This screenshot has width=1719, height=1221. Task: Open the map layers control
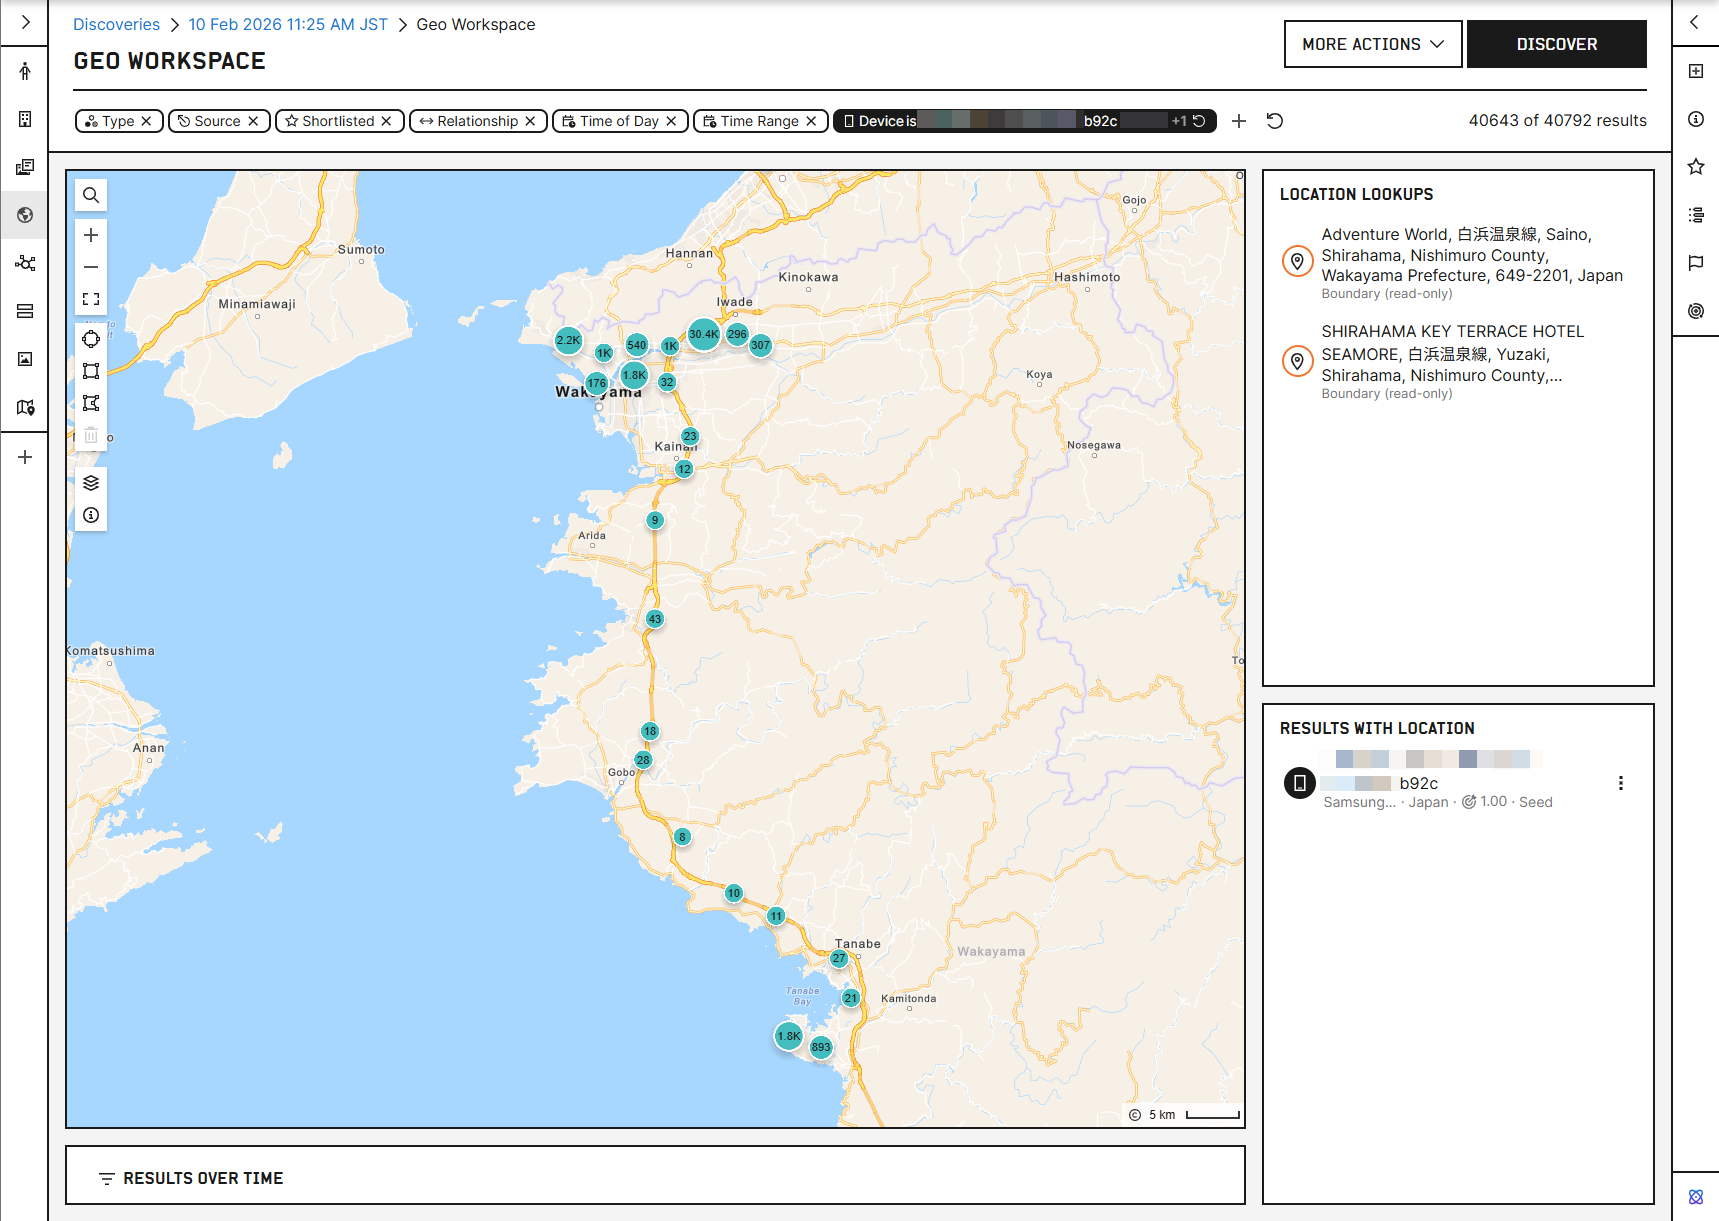[x=91, y=483]
